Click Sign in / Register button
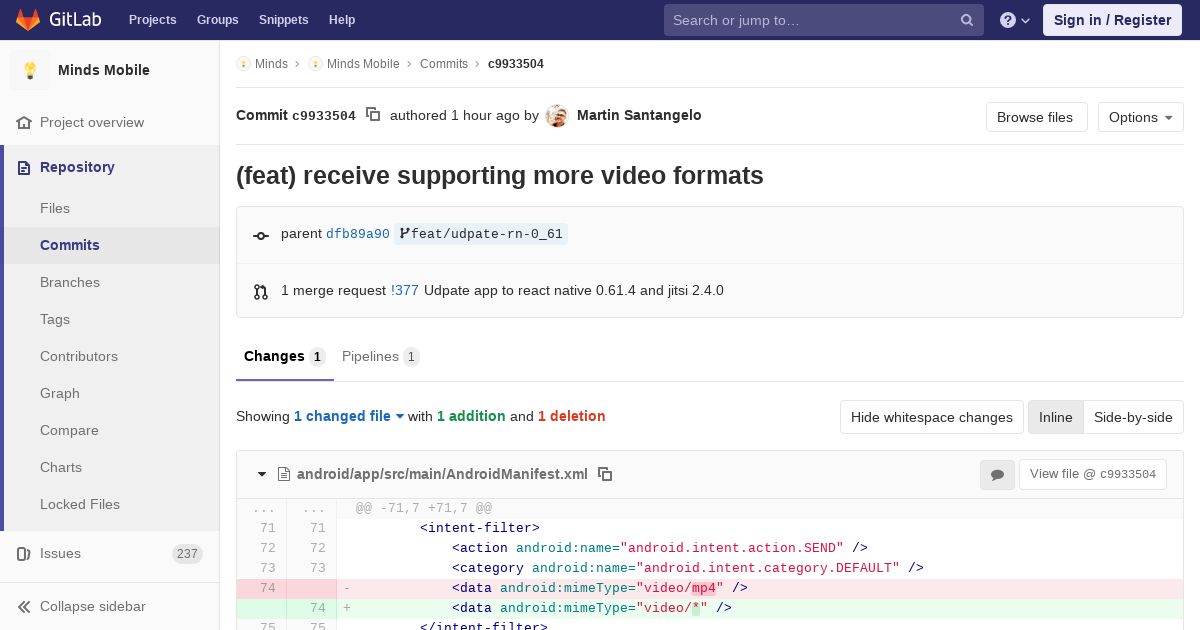Screen dimensions: 1200x630 1112,20
